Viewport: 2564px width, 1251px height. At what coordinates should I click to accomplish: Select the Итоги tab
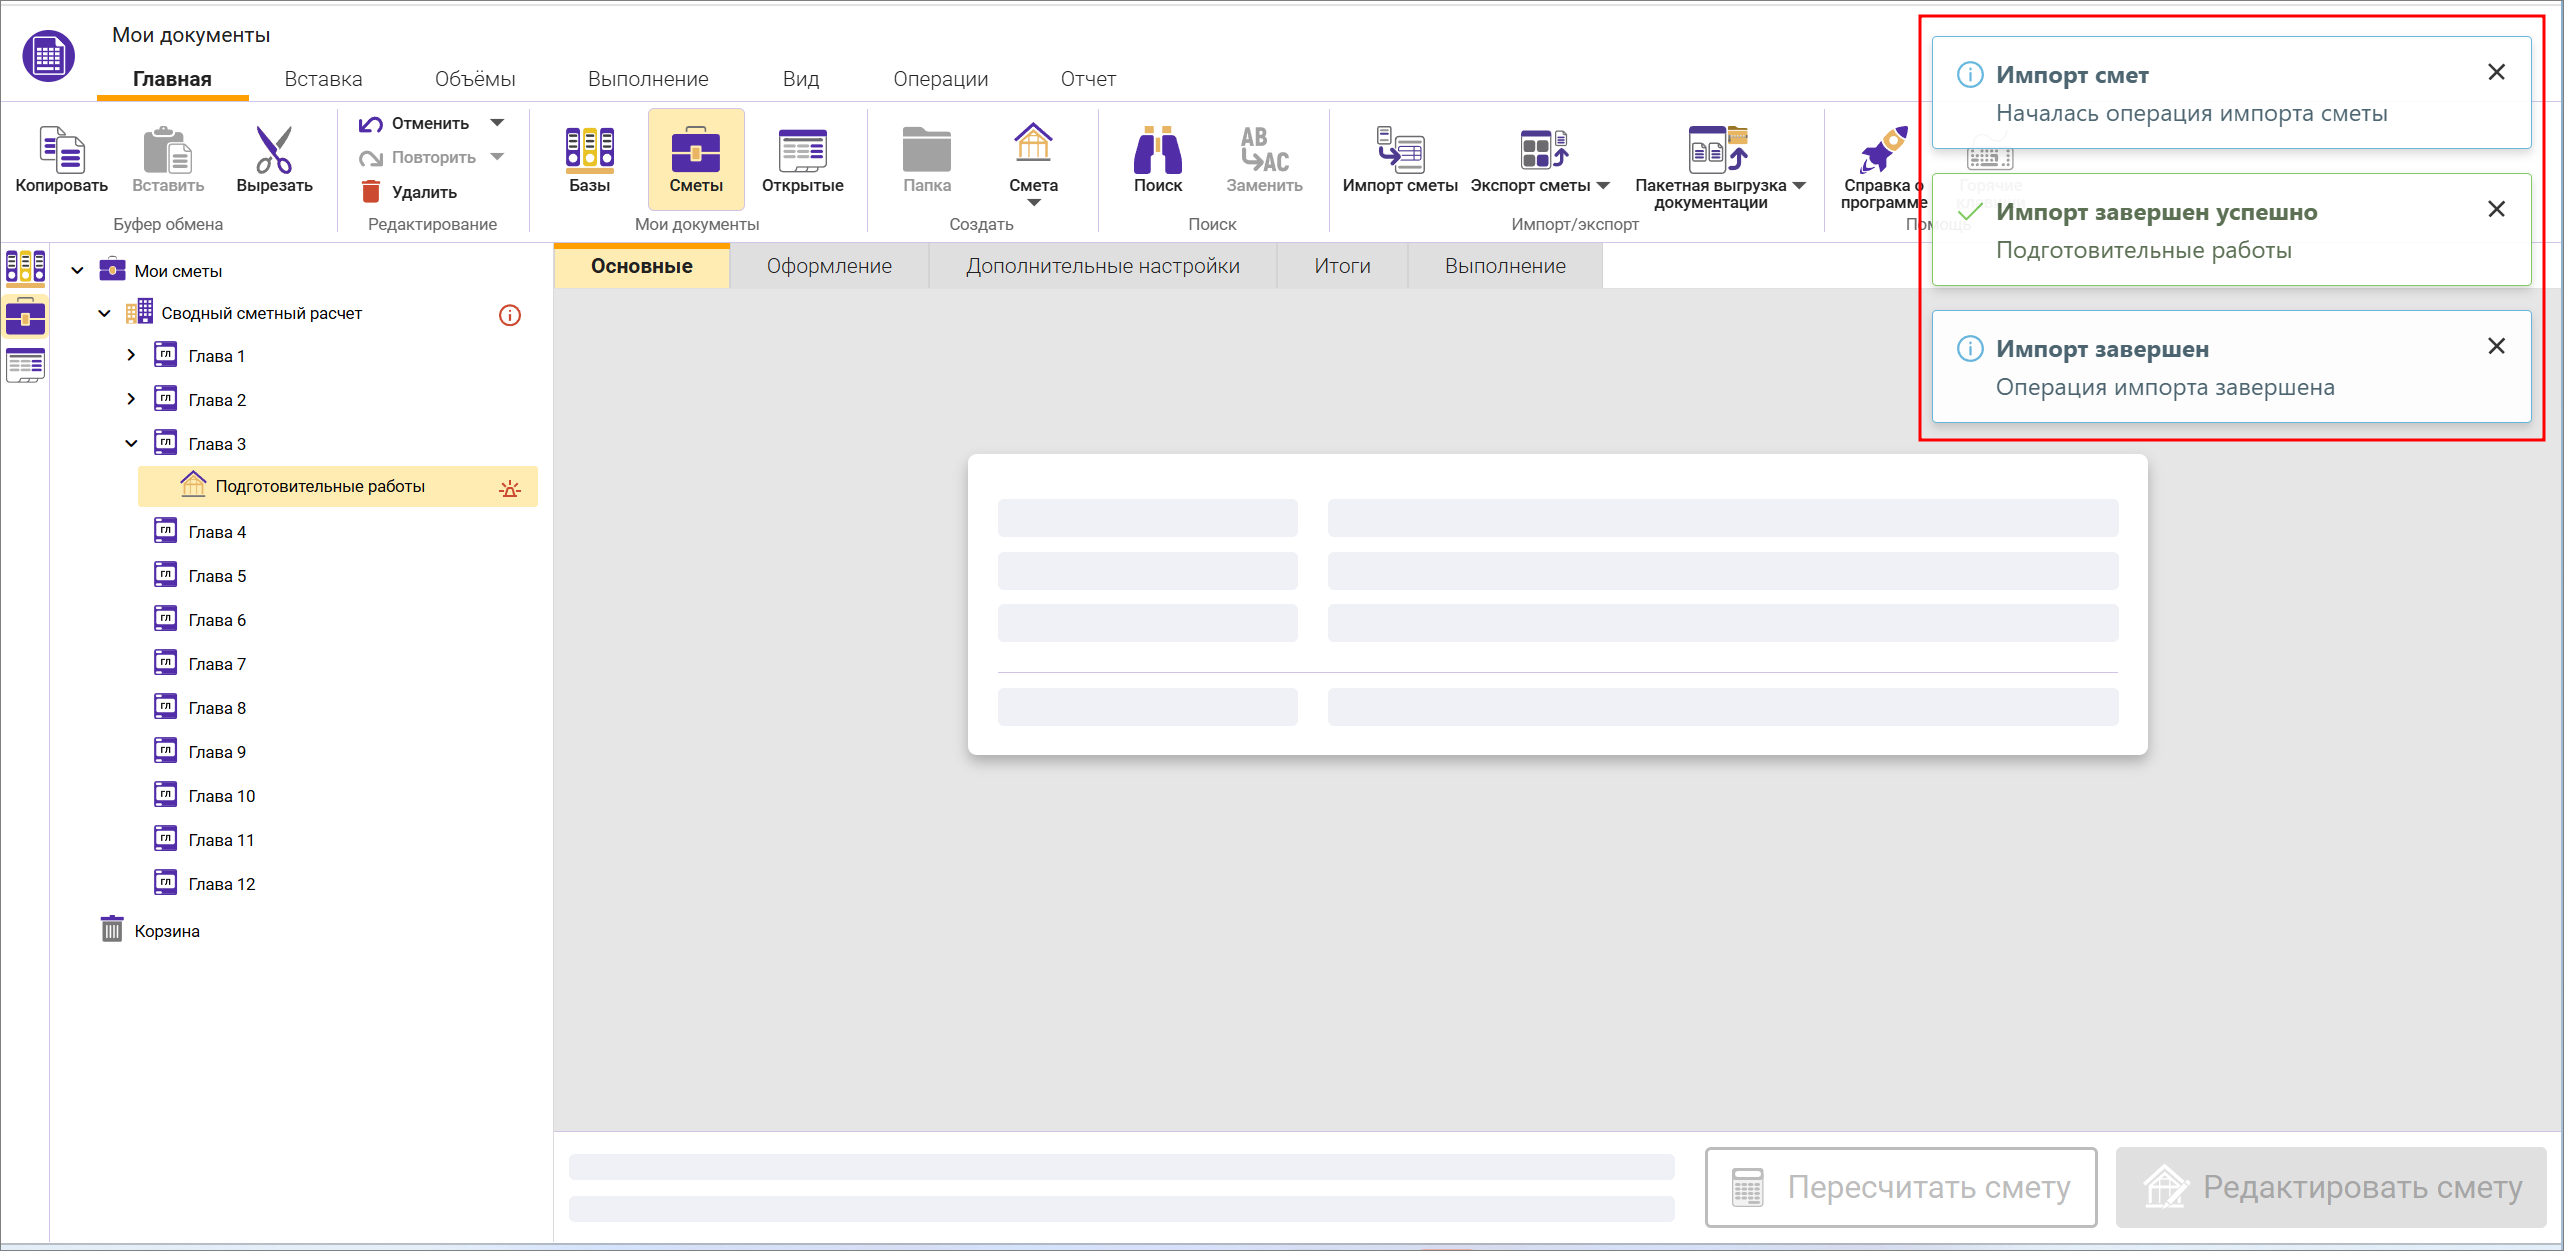tap(1341, 265)
